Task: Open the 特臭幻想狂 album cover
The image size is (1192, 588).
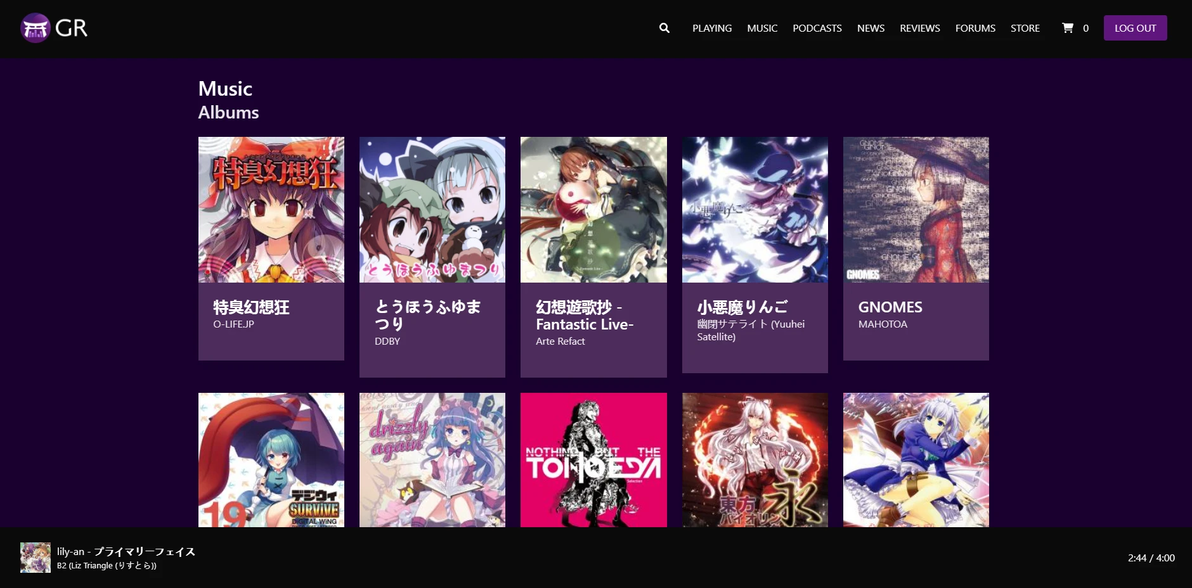Action: click(x=271, y=210)
